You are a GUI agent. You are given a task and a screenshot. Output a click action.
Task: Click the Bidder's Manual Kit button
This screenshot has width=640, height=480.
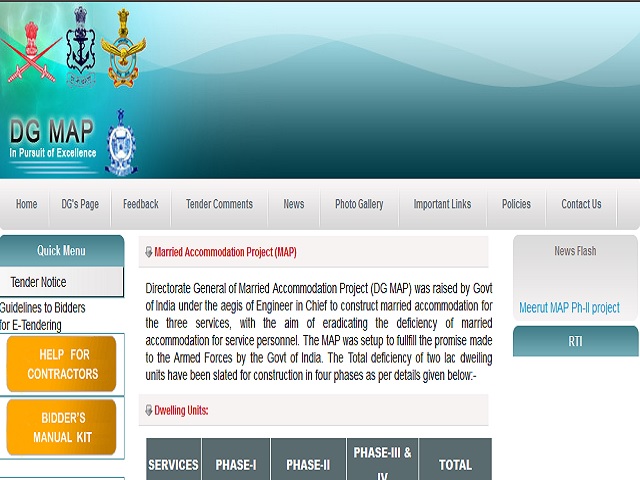point(62,427)
